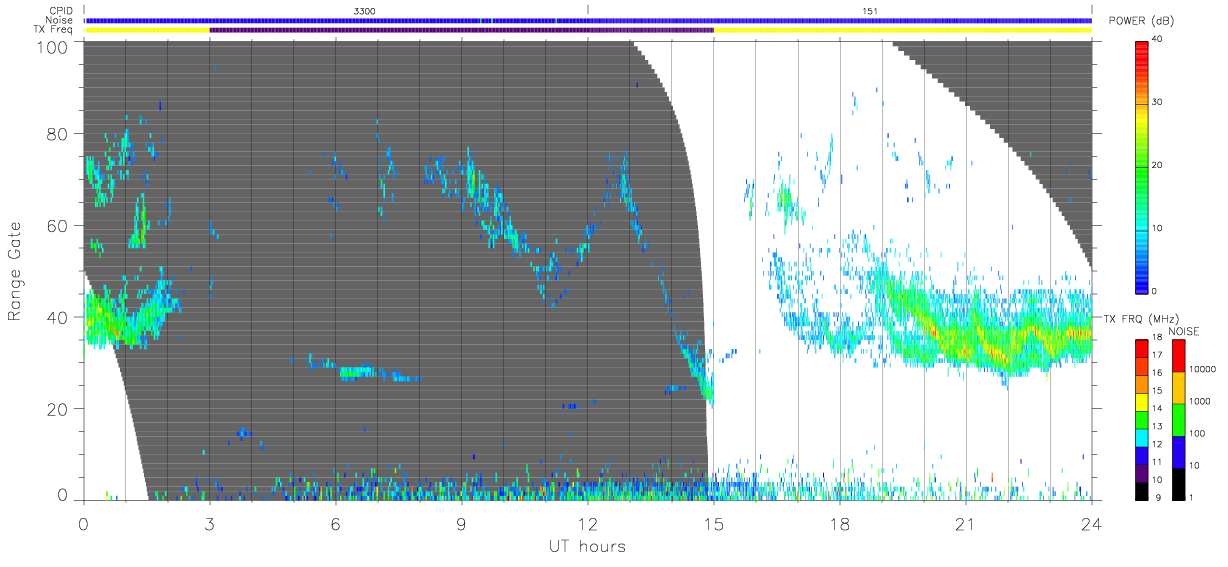Screen dimensions: 1228x567
Task: Click the "CPID" label above the plot
Action: pyautogui.click(x=61, y=10)
